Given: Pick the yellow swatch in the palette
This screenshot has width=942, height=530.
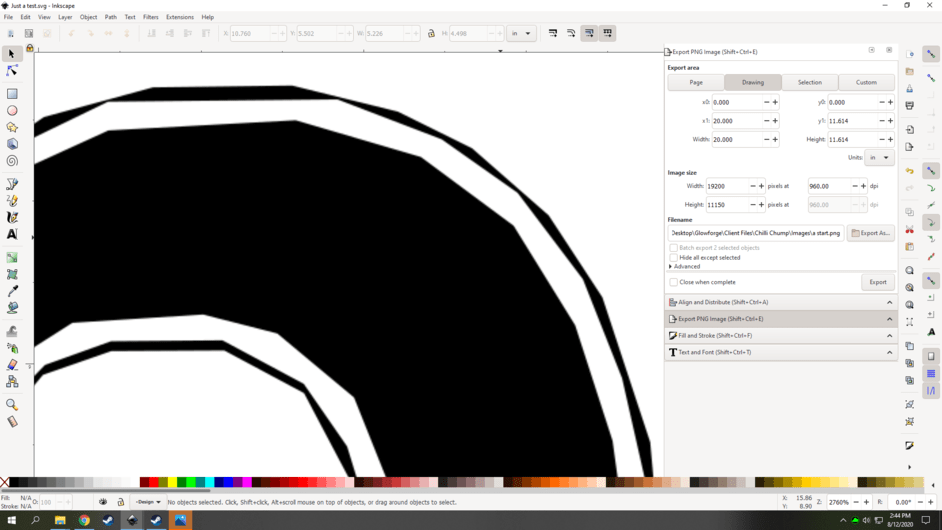Looking at the screenshot, I should pos(172,482).
